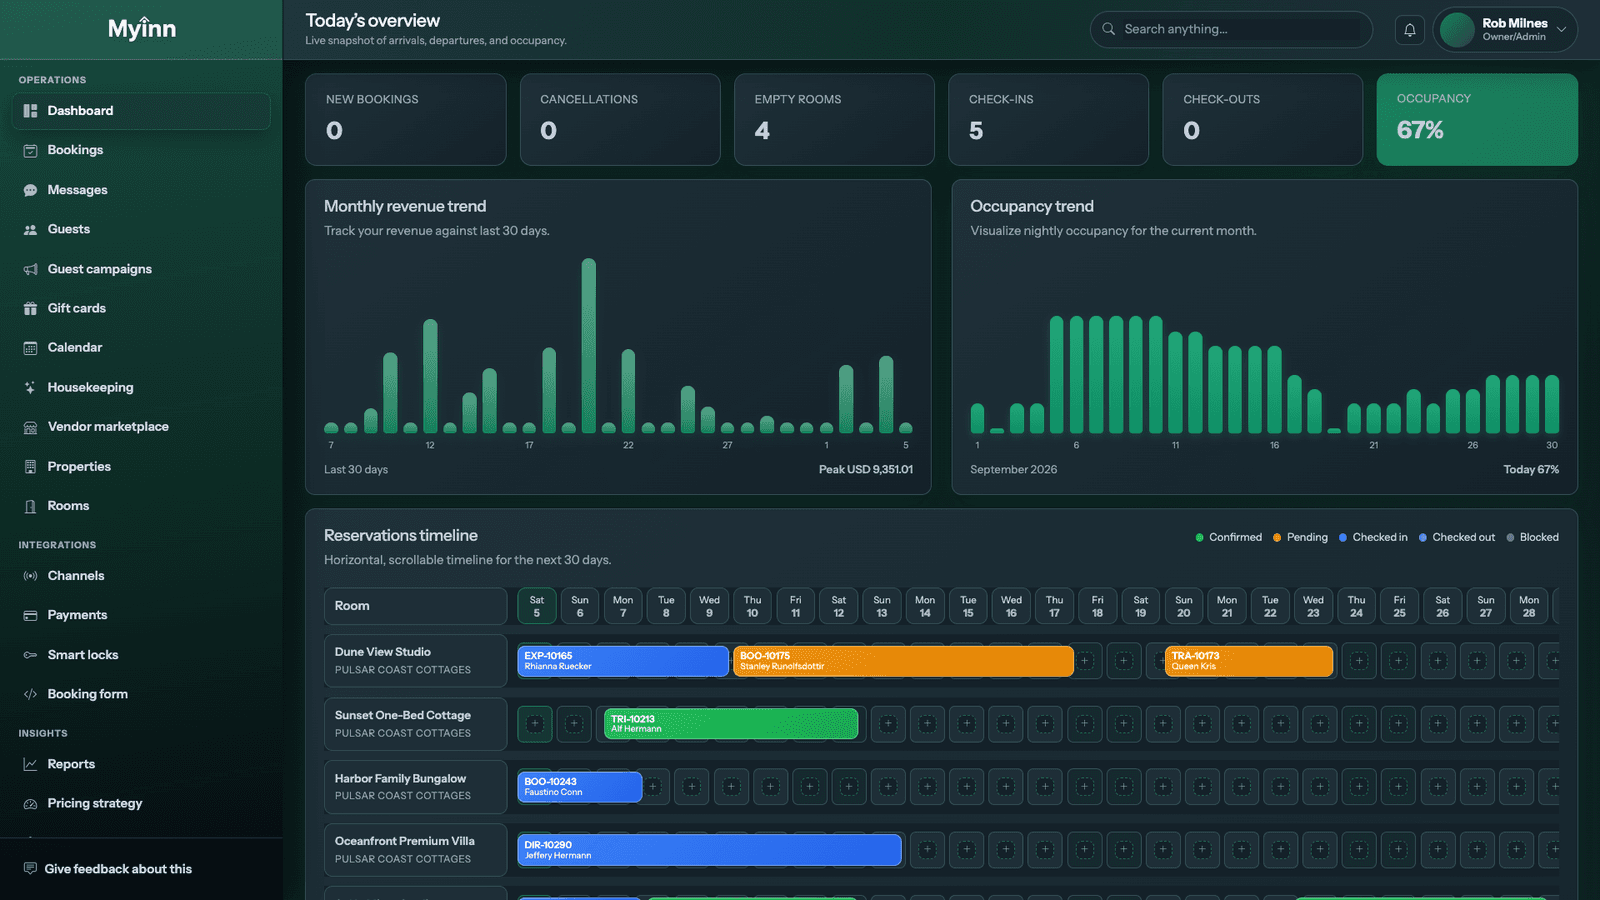Image resolution: width=1600 pixels, height=900 pixels.
Task: Click the Channels broadcast icon
Action: click(30, 576)
